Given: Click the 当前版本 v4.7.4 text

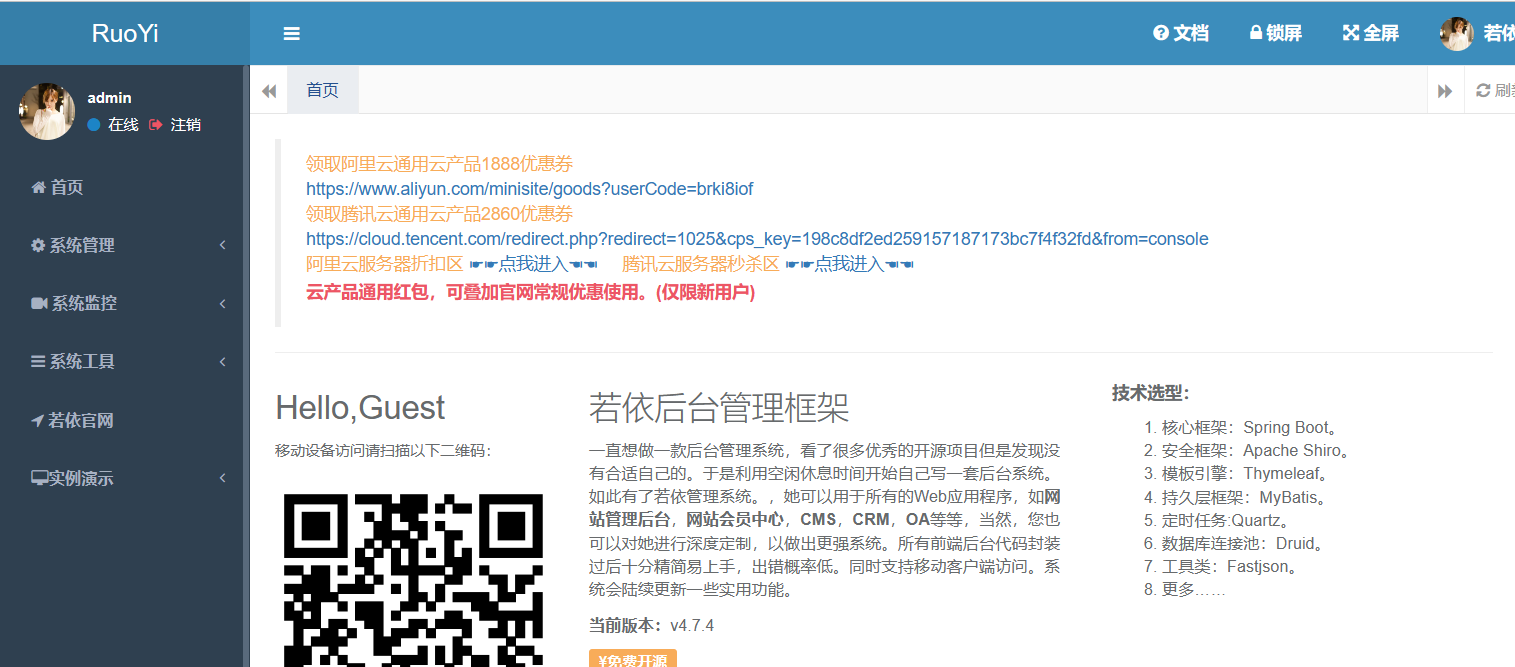Looking at the screenshot, I should [x=651, y=626].
